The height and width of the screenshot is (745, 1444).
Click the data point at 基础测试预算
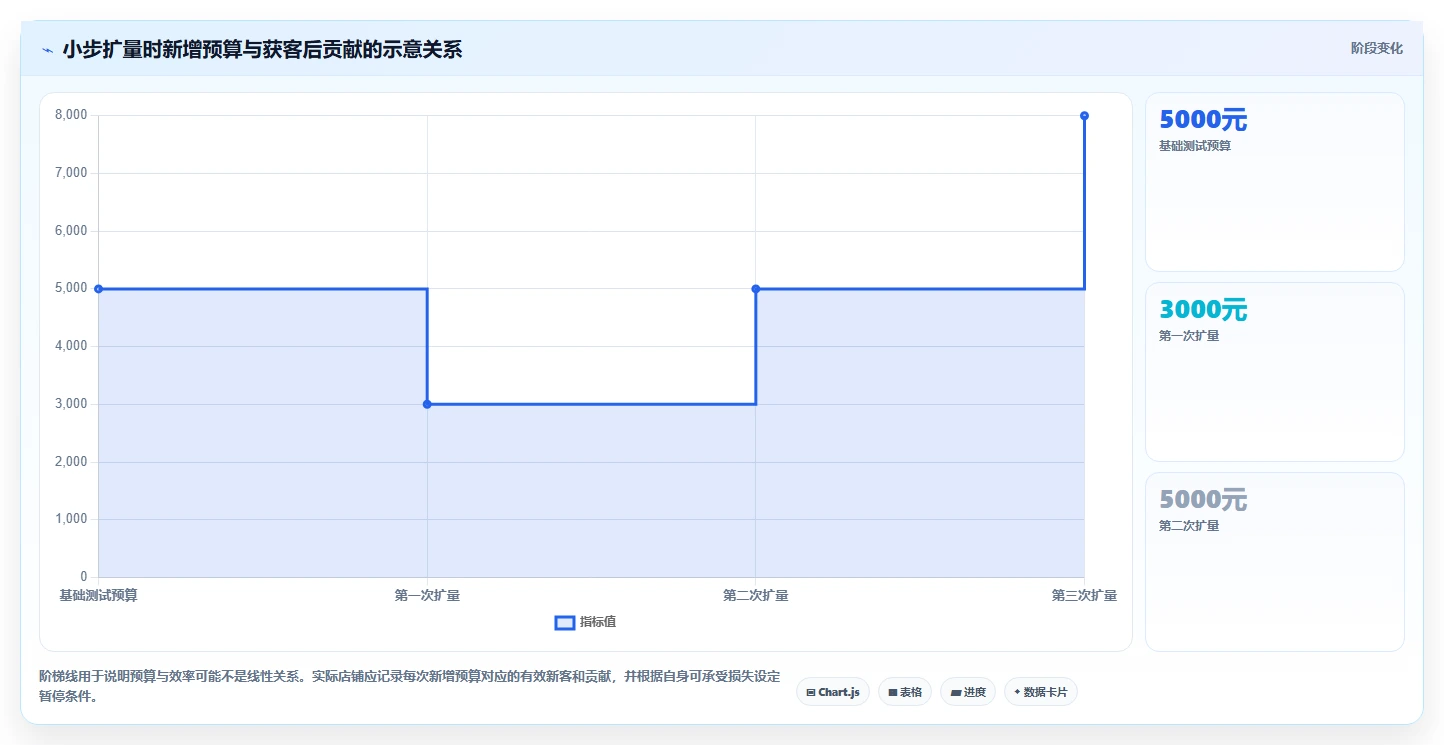98,289
